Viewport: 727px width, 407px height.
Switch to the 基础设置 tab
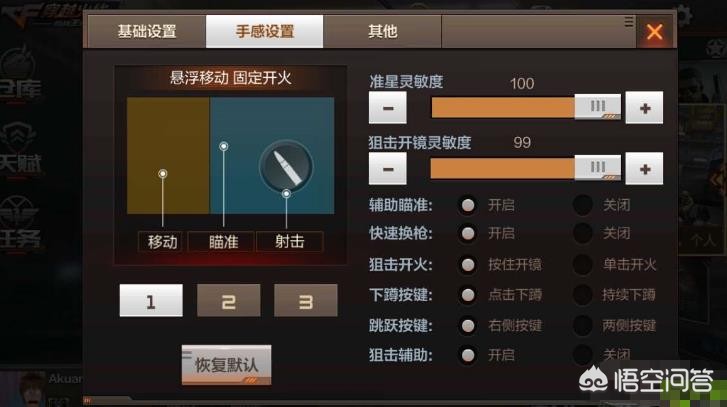pyautogui.click(x=147, y=32)
